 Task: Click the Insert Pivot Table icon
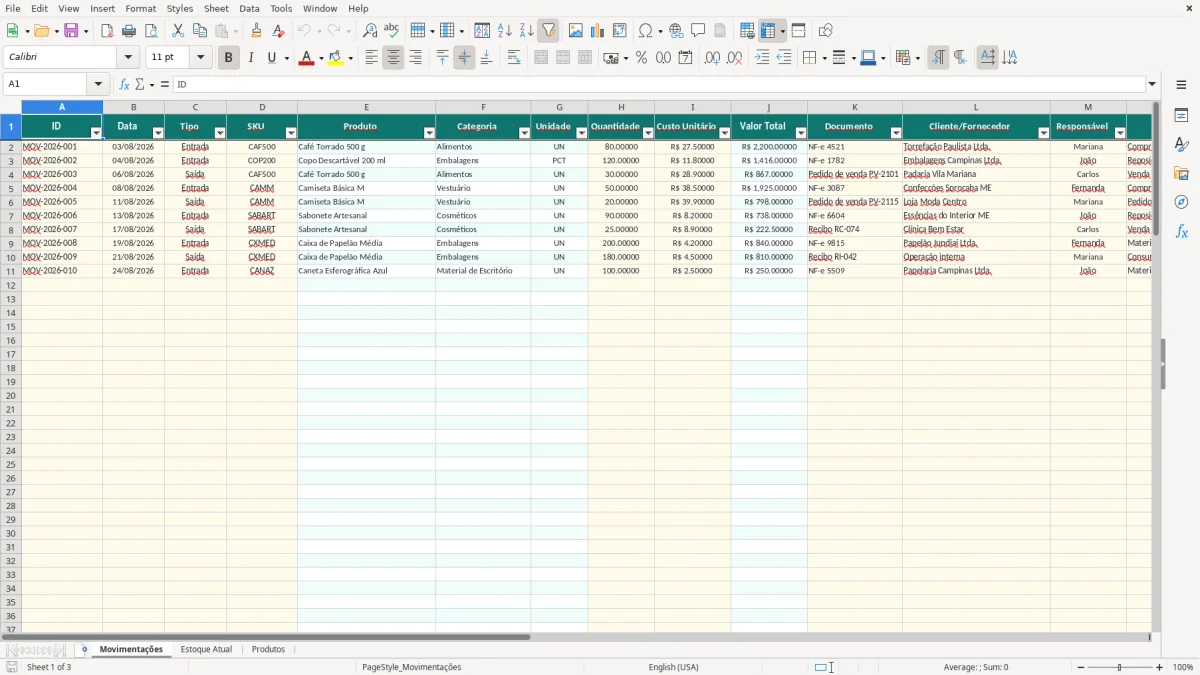(x=620, y=31)
